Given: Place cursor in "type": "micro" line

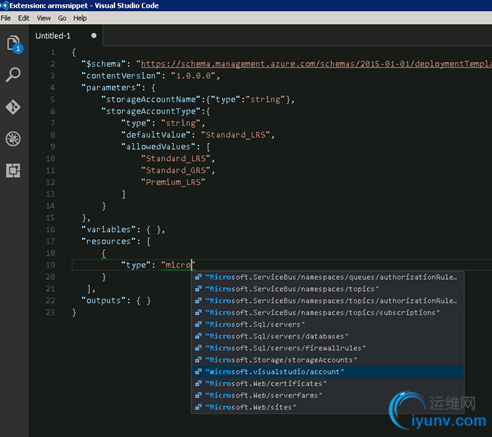Looking at the screenshot, I should 282,265.
